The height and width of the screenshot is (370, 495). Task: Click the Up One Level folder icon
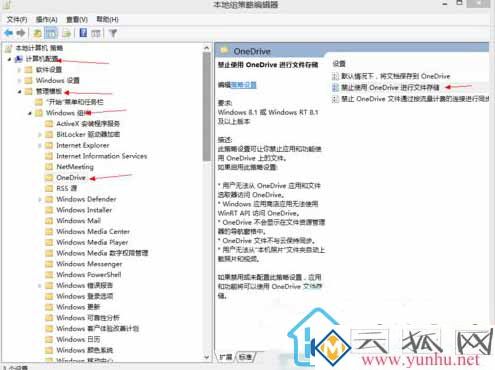tap(38, 33)
